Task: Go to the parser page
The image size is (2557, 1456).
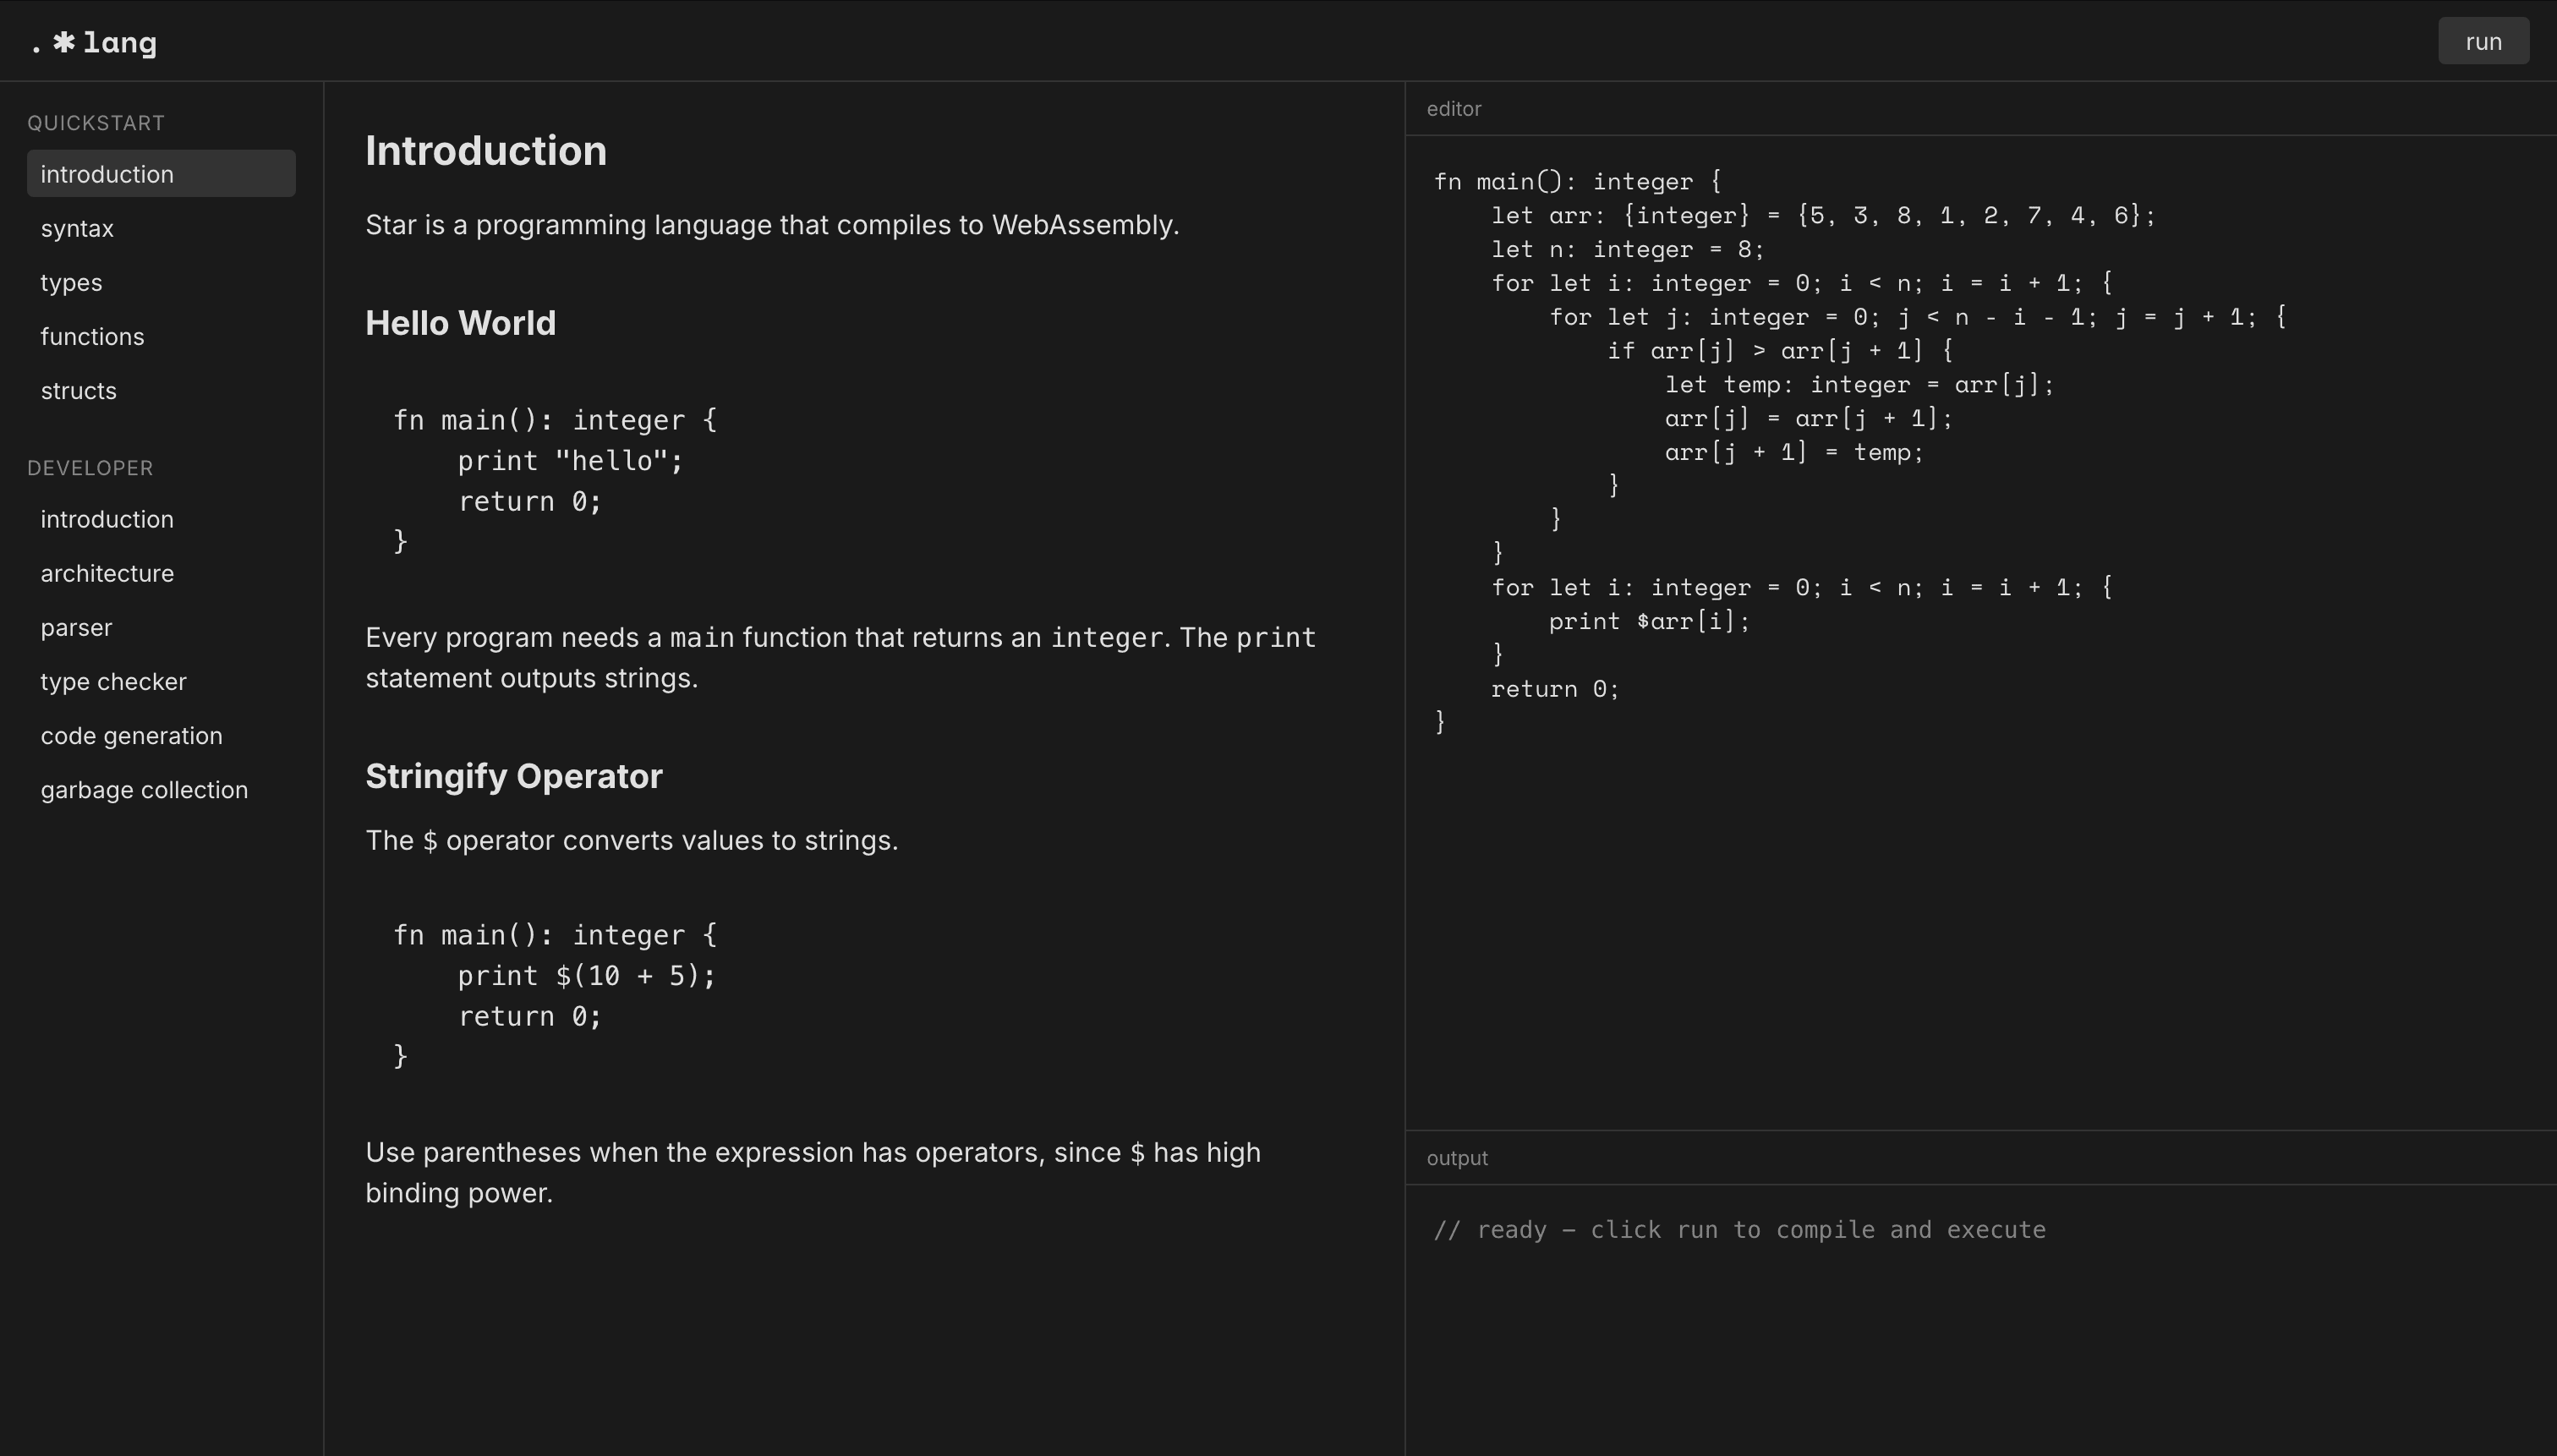Action: 76,627
